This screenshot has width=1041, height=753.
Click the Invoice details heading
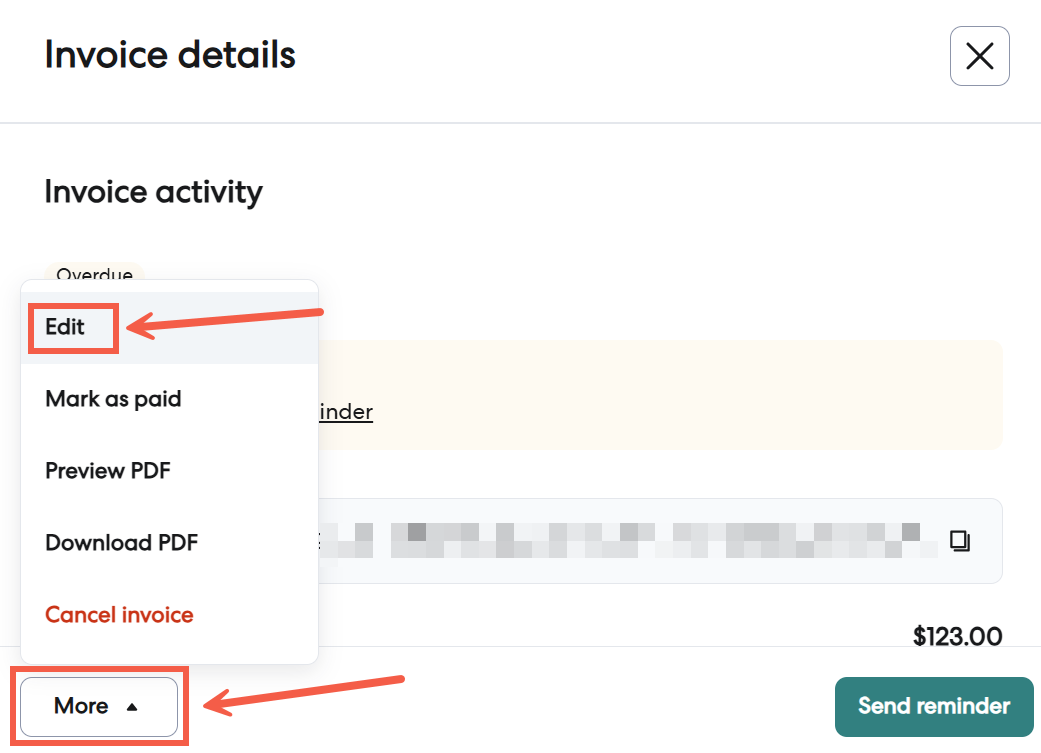tap(170, 55)
